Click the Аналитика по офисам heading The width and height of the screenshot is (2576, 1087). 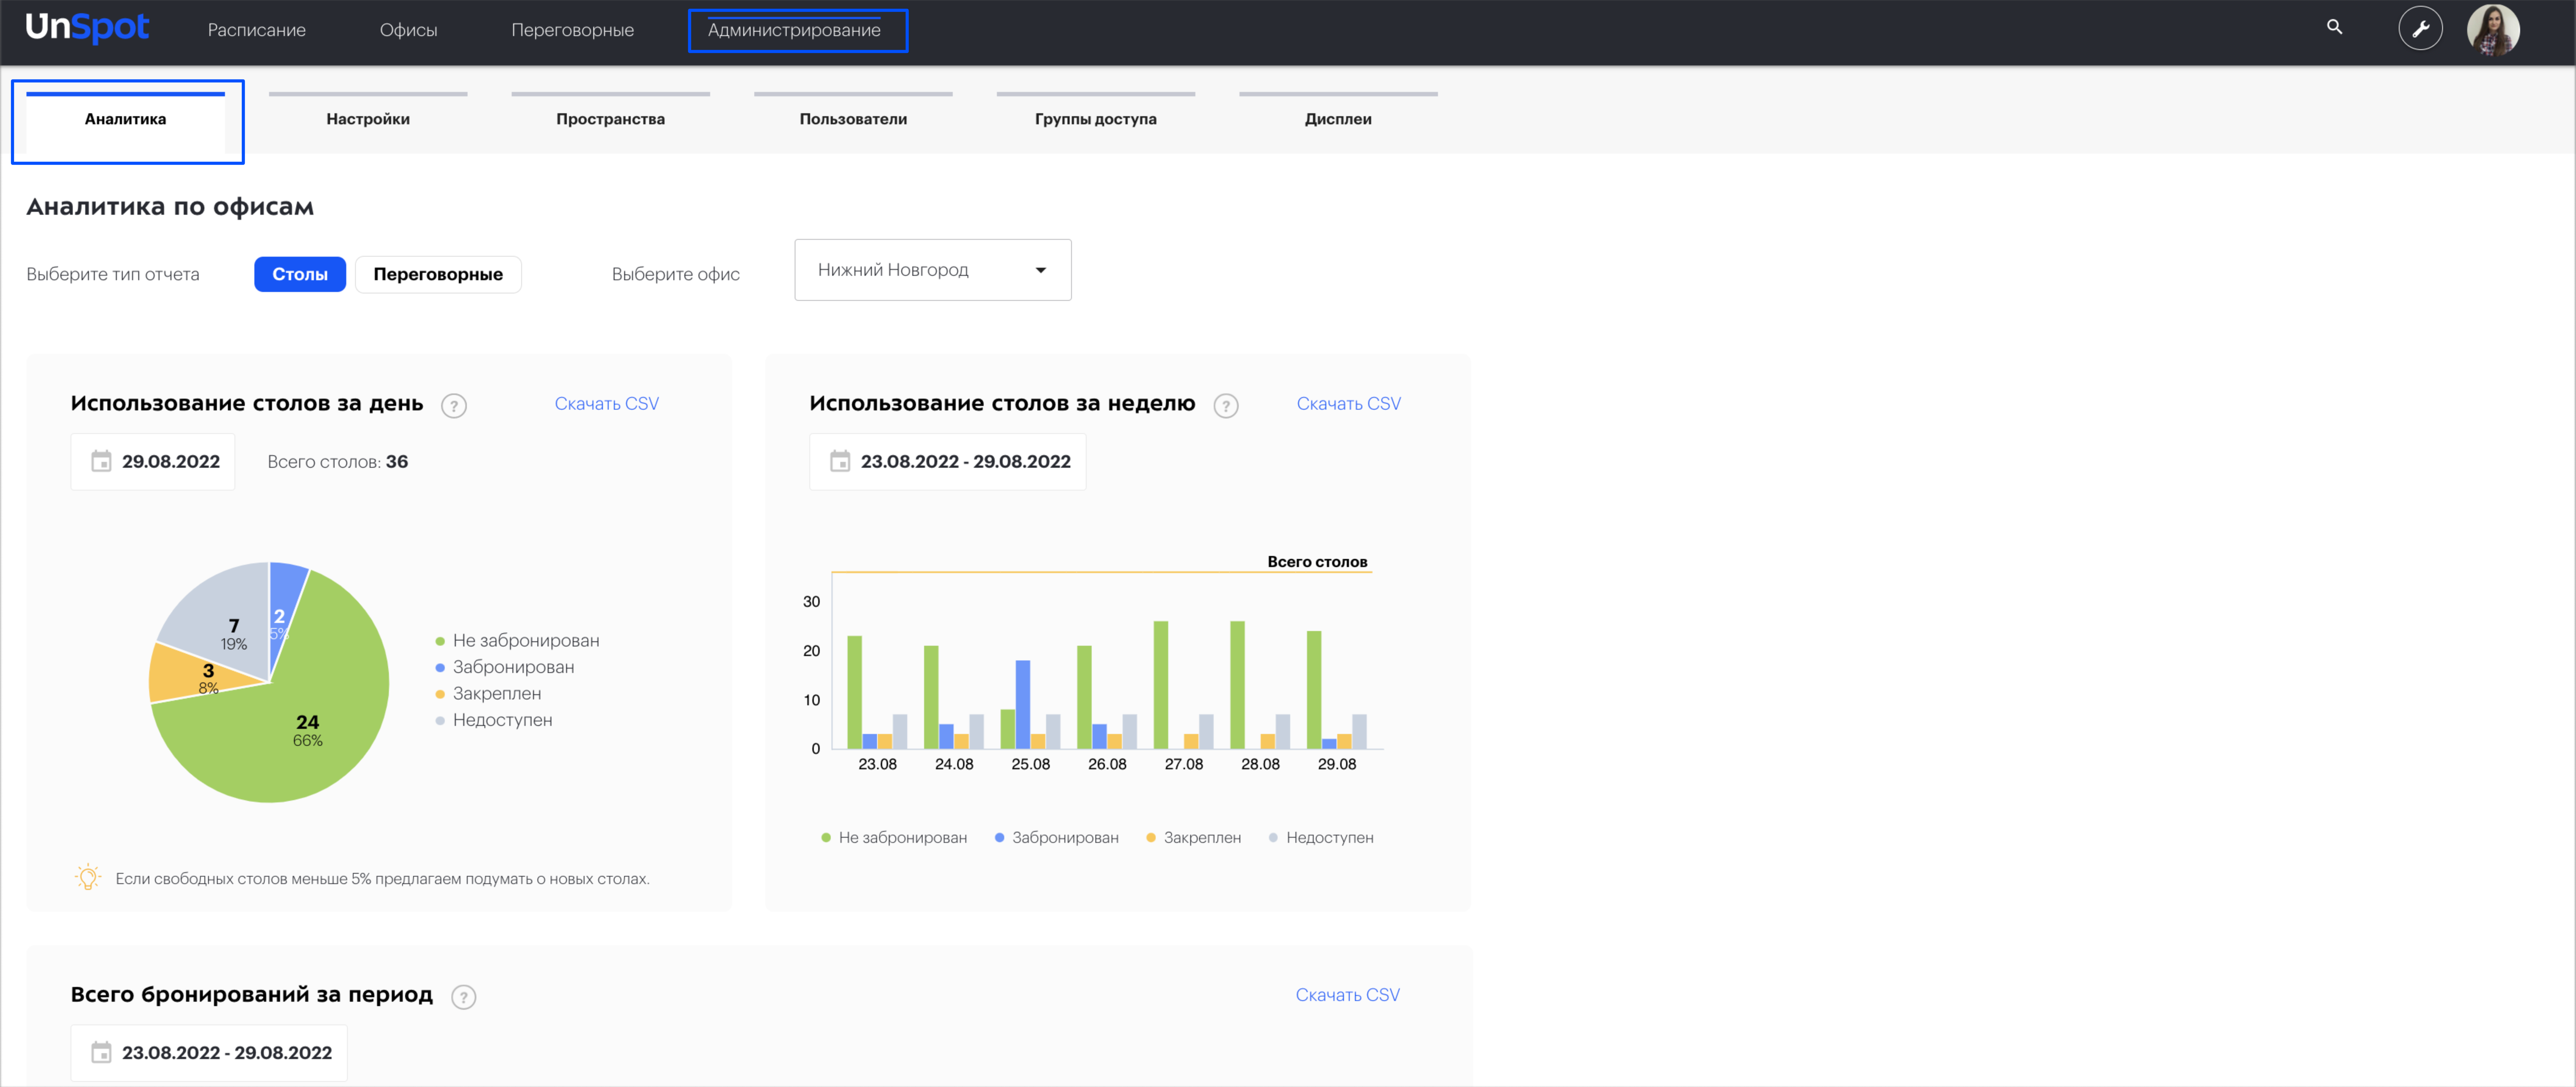pyautogui.click(x=170, y=207)
